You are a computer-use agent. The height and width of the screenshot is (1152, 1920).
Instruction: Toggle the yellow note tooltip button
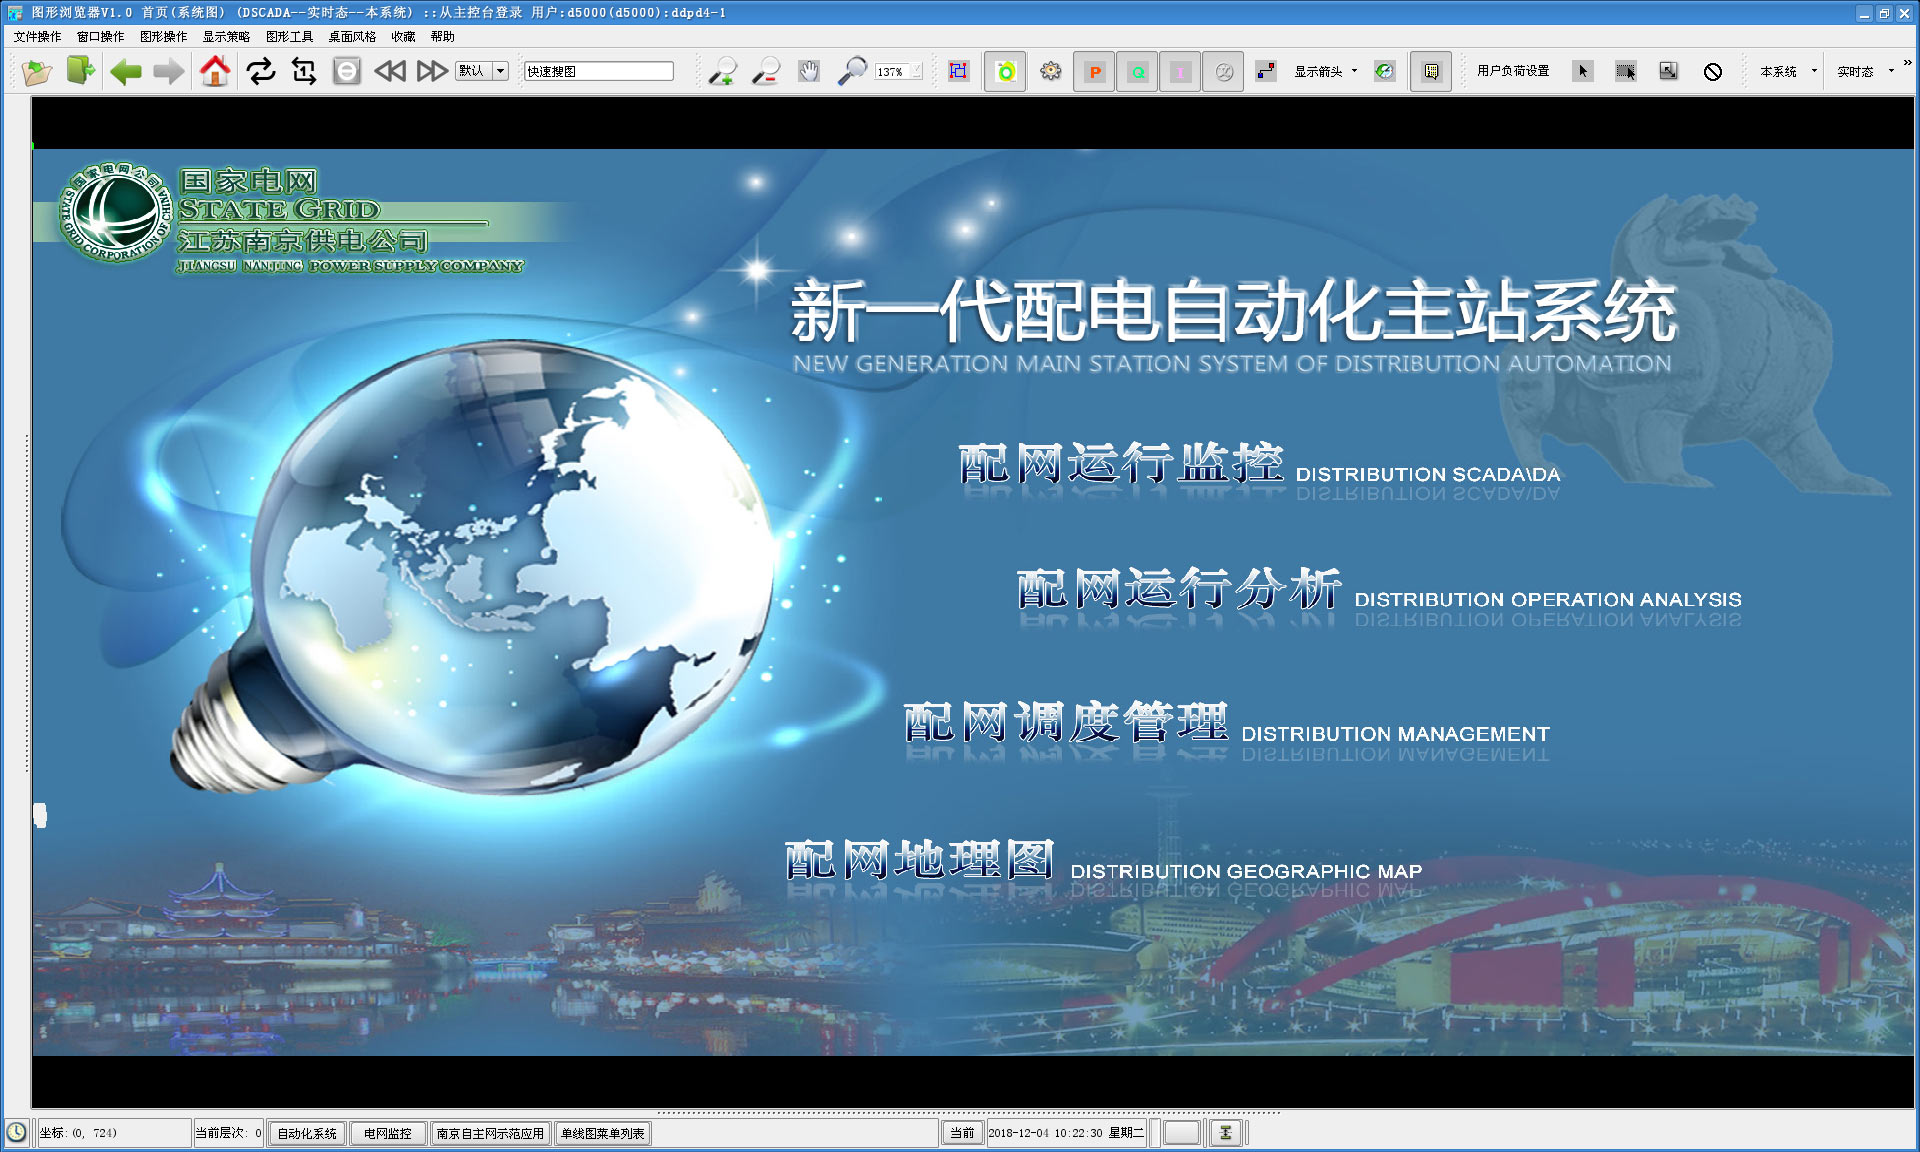pos(1431,72)
